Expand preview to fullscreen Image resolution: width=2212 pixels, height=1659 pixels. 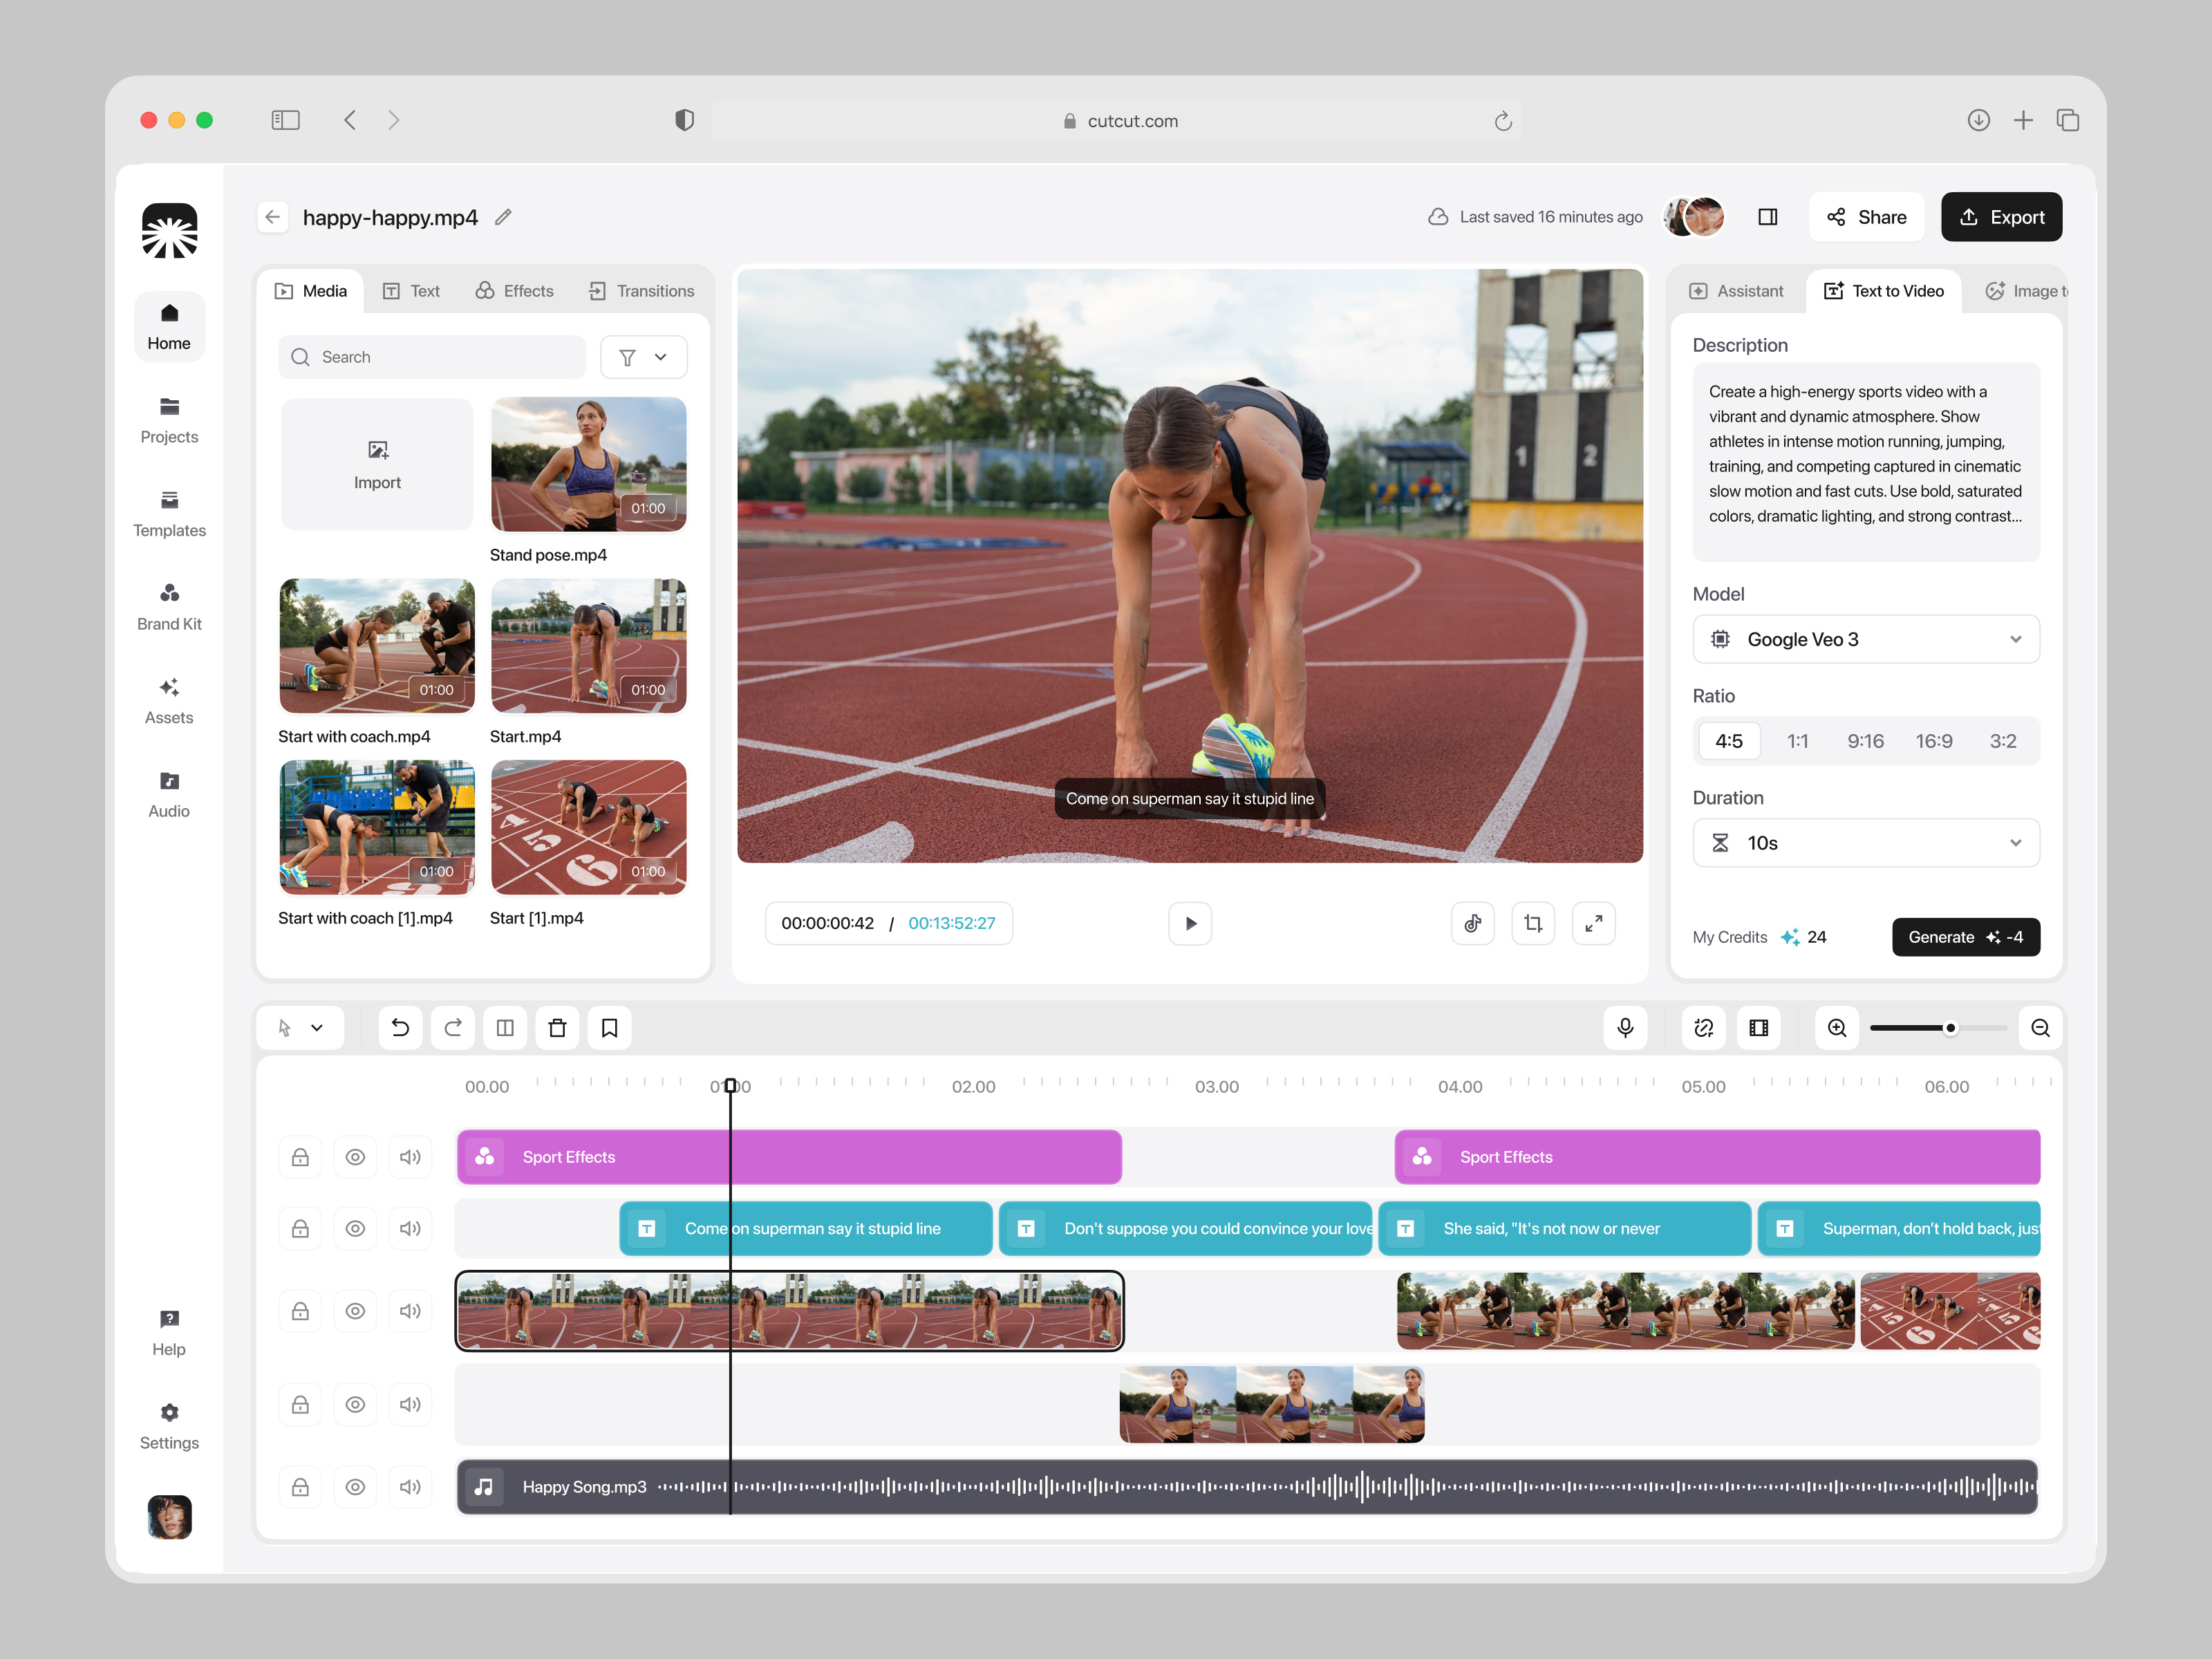pos(1593,923)
